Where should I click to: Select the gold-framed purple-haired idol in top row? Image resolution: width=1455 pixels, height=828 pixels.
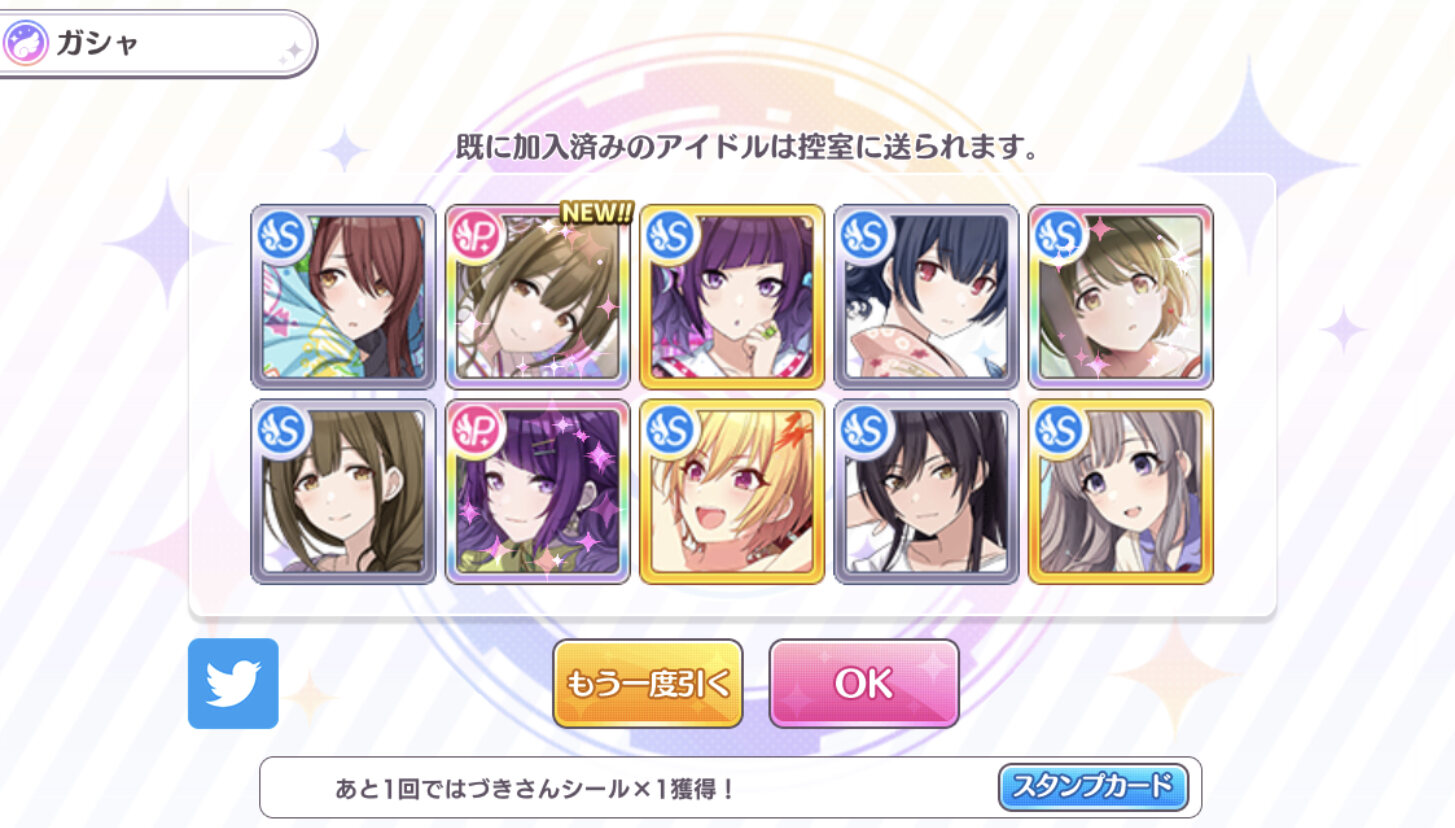(x=732, y=297)
